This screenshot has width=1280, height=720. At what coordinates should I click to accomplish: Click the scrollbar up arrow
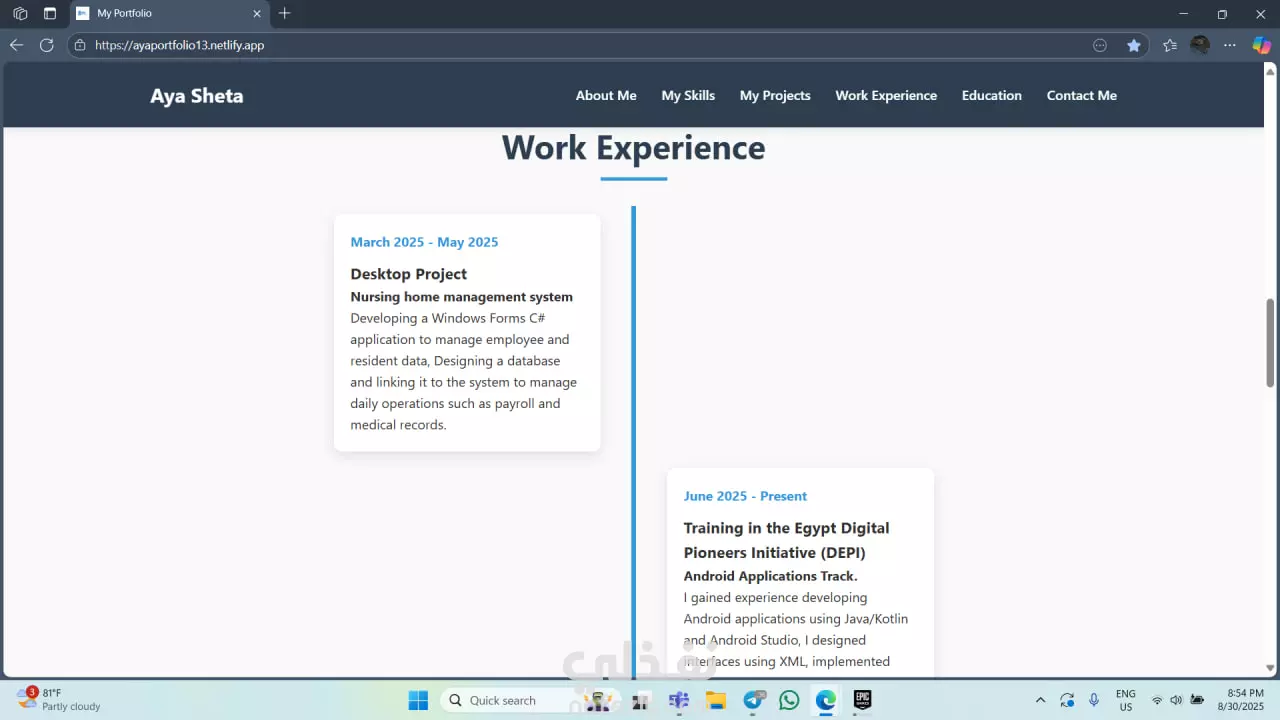(x=1270, y=71)
